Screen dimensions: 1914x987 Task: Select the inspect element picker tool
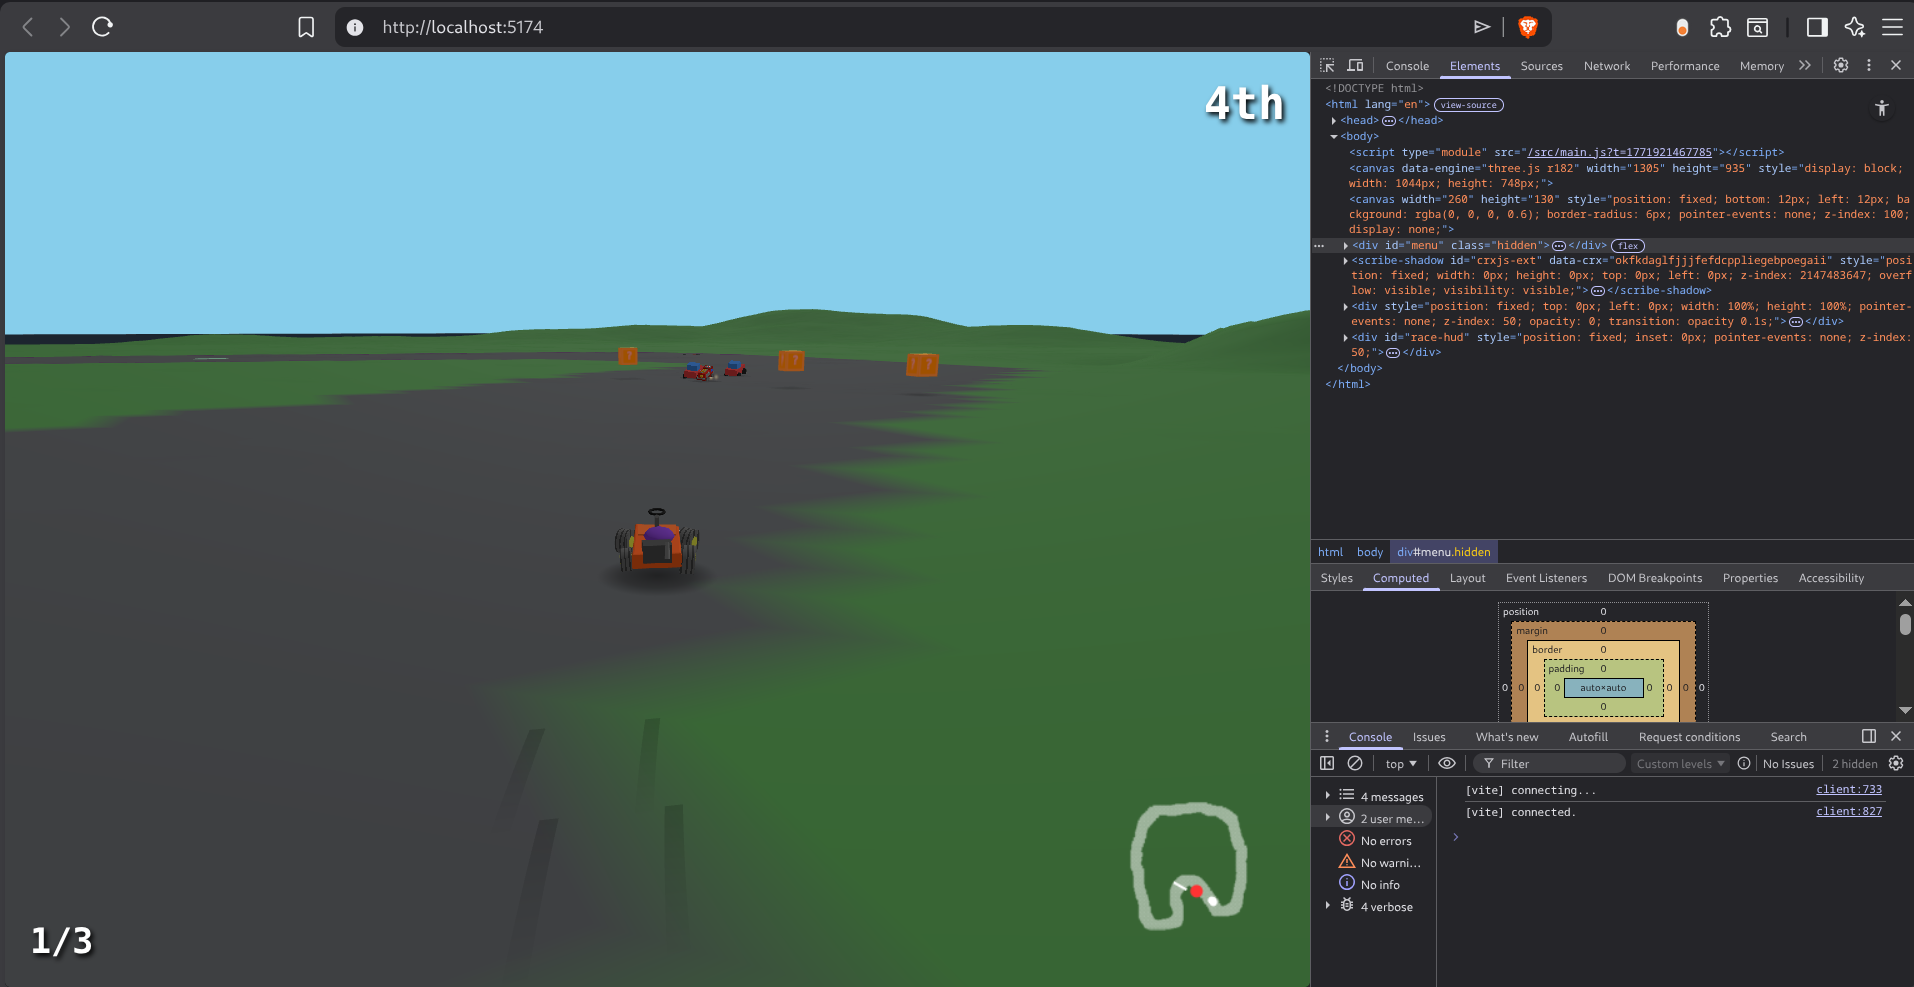point(1326,64)
